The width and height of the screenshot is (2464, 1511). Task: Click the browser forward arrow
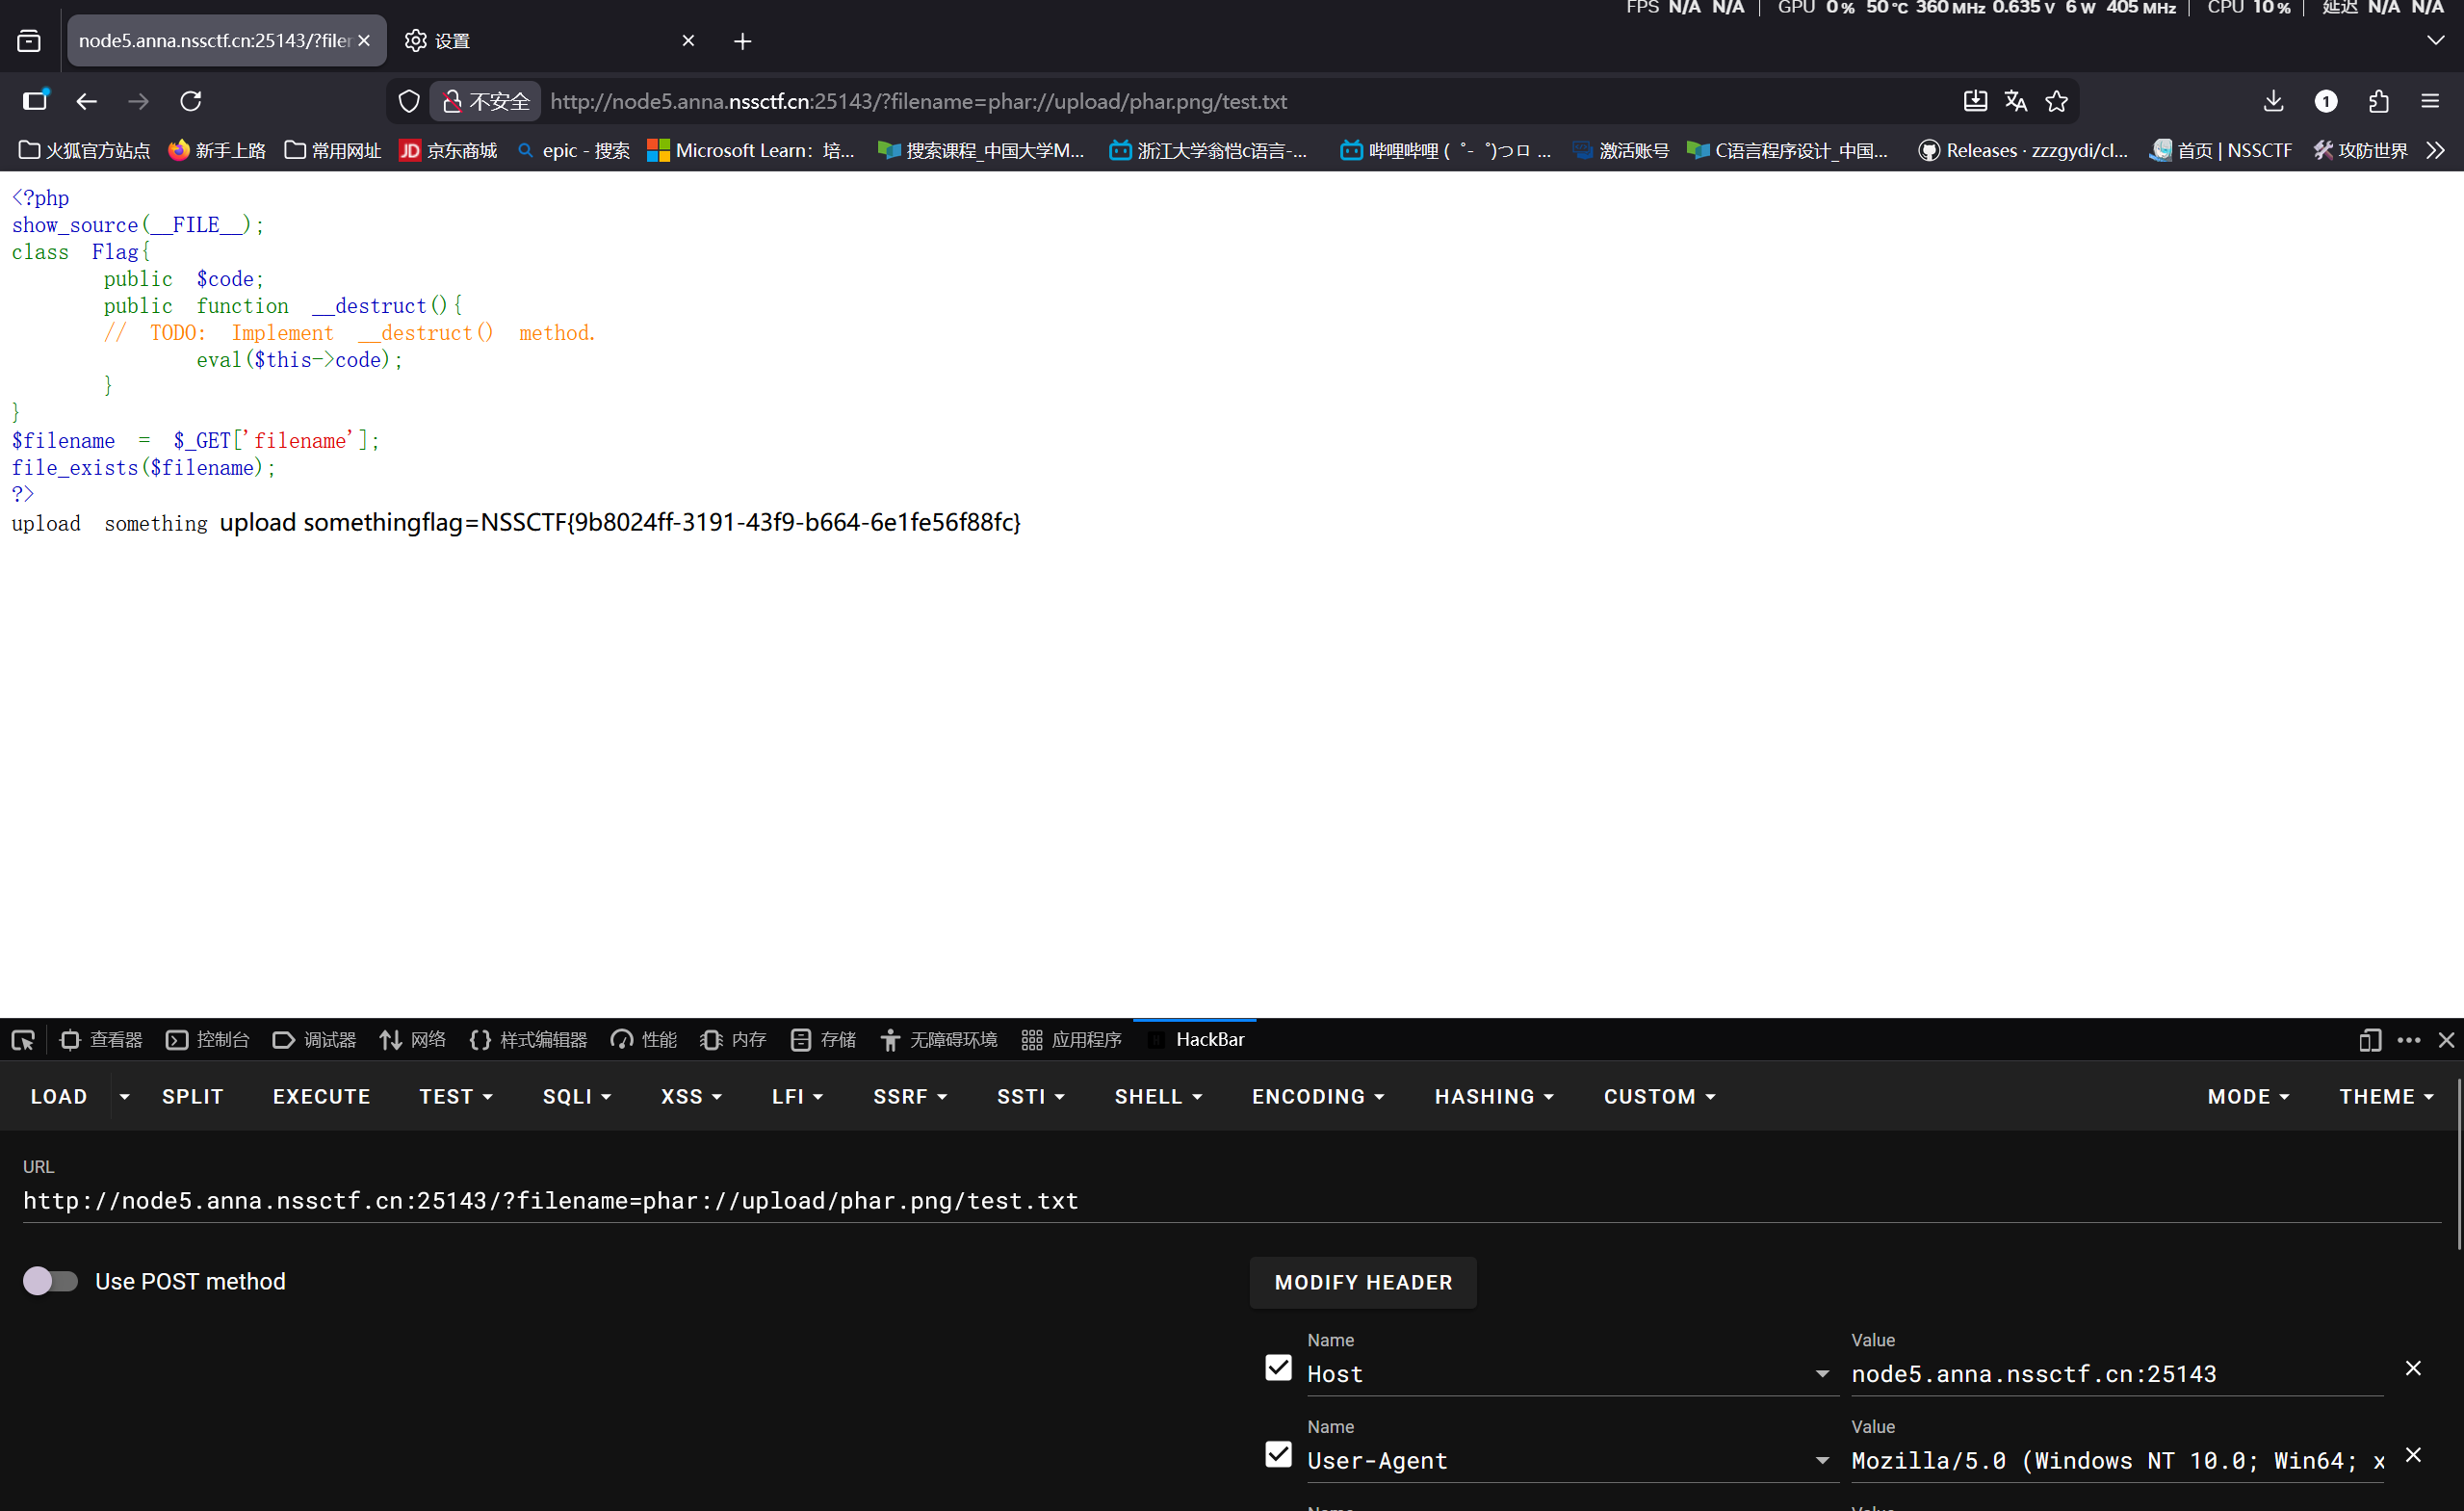(138, 101)
